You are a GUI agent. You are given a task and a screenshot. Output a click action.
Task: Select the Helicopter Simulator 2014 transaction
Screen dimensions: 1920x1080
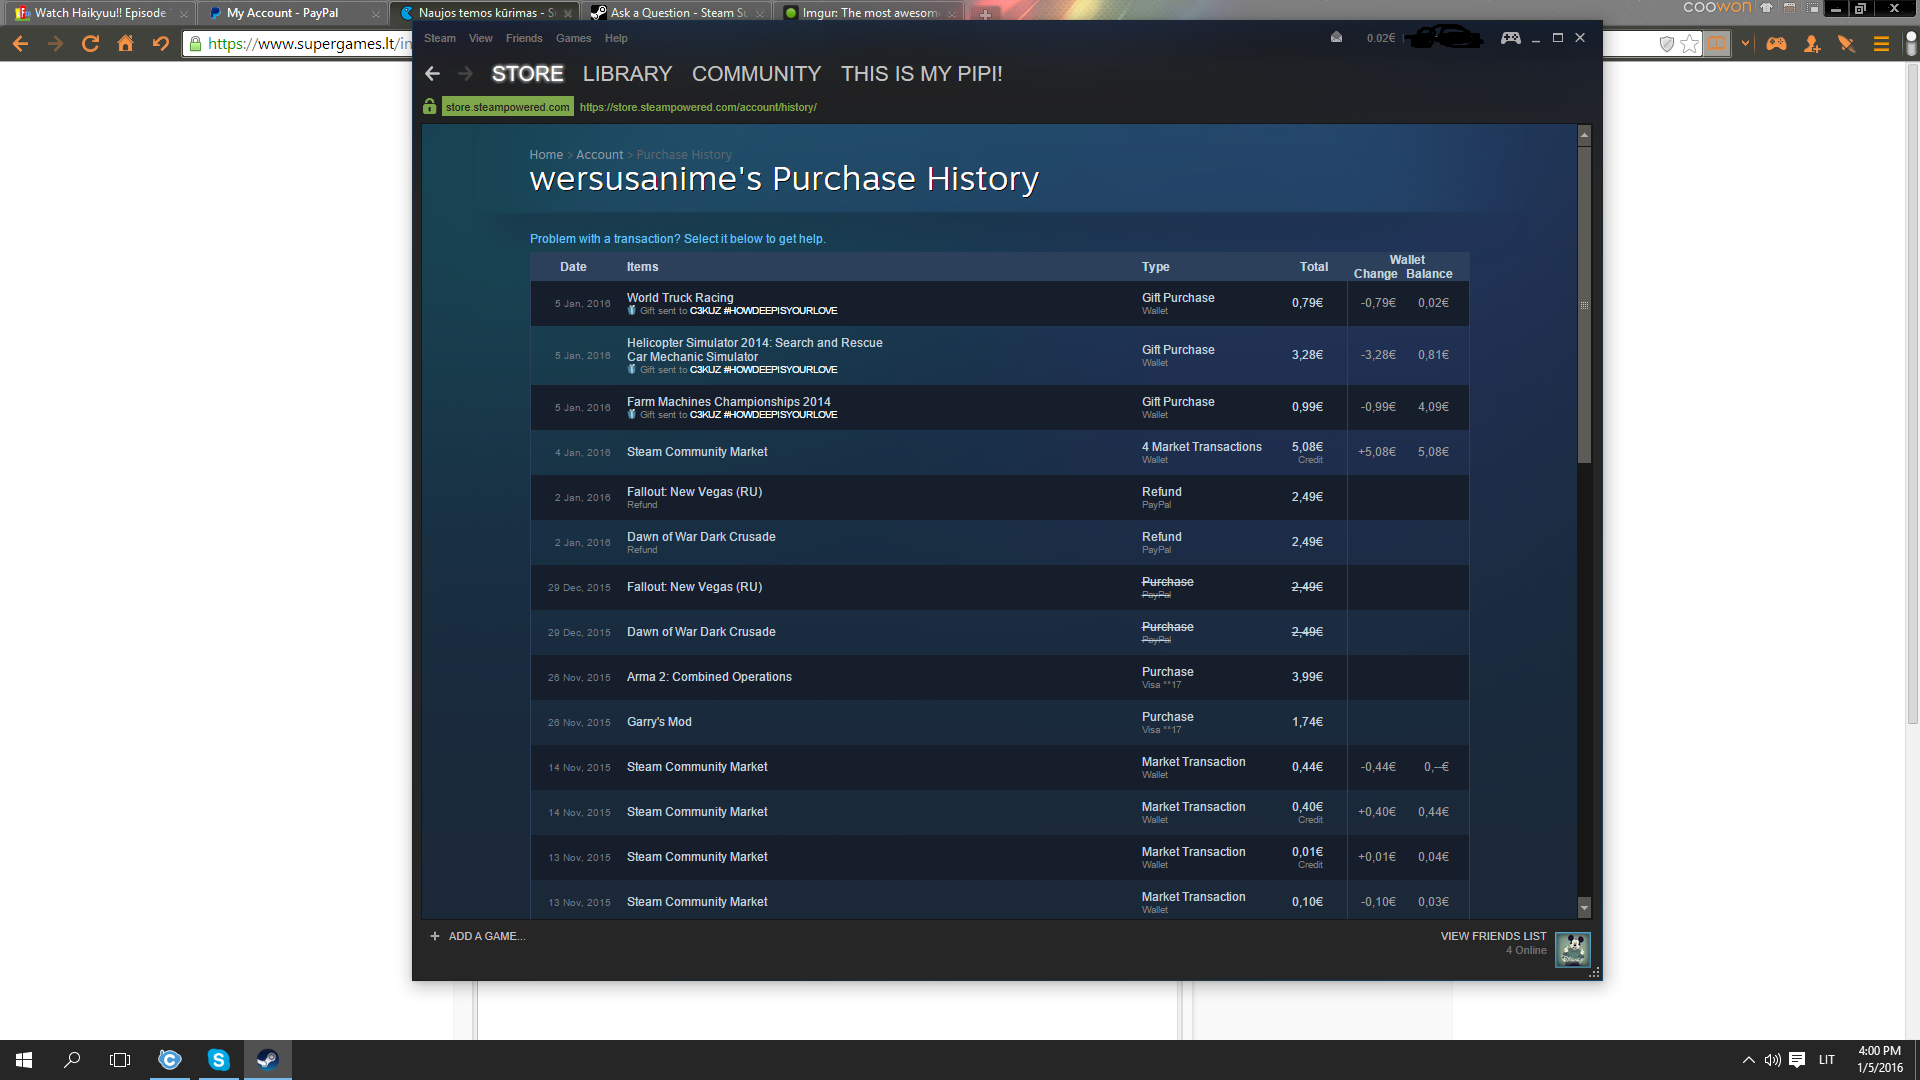coord(999,355)
